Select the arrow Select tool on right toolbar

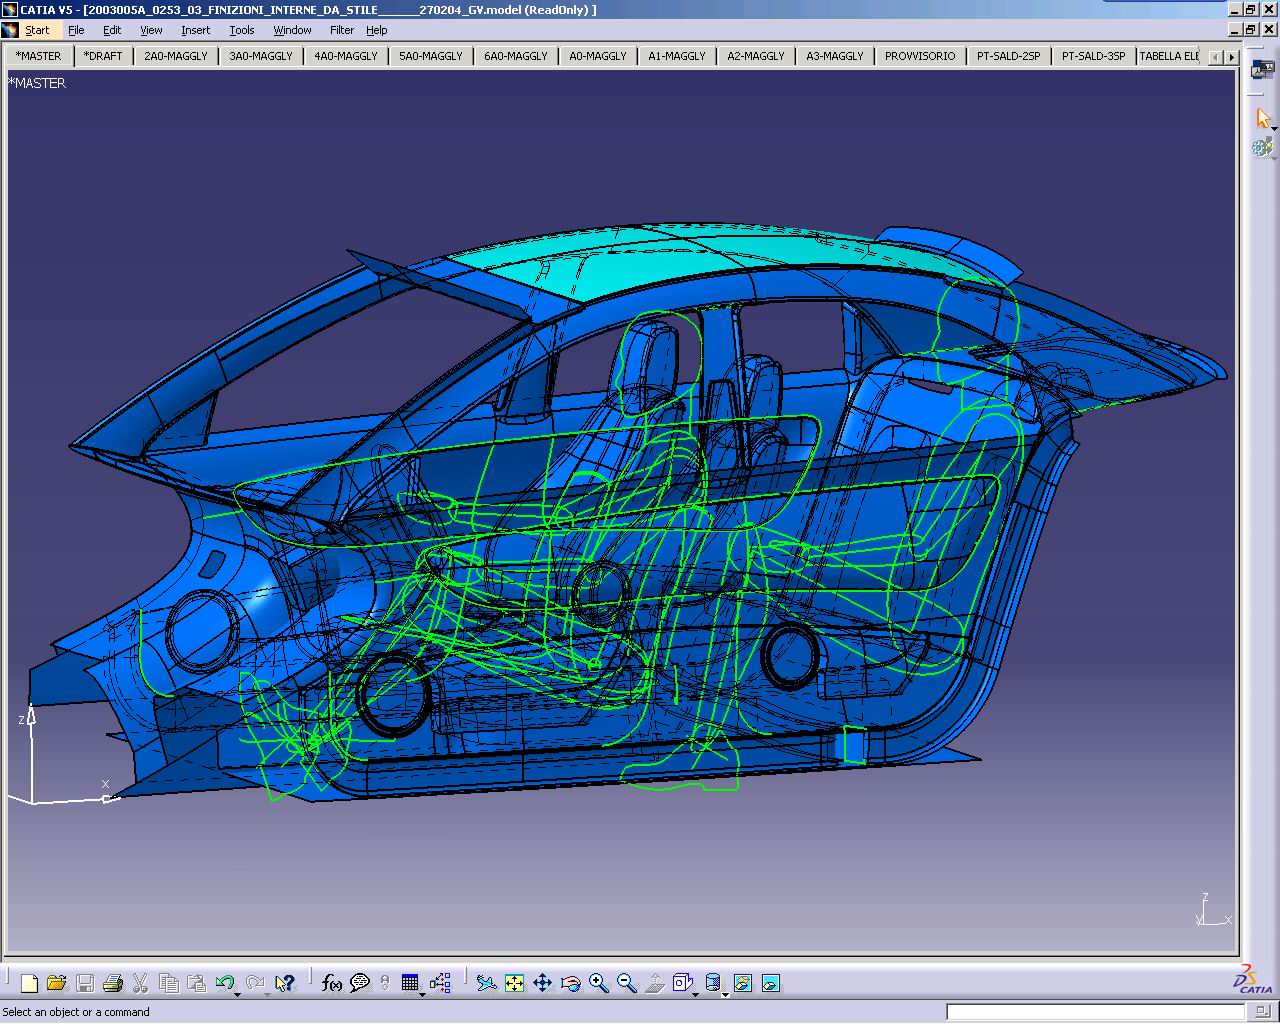click(x=1263, y=117)
